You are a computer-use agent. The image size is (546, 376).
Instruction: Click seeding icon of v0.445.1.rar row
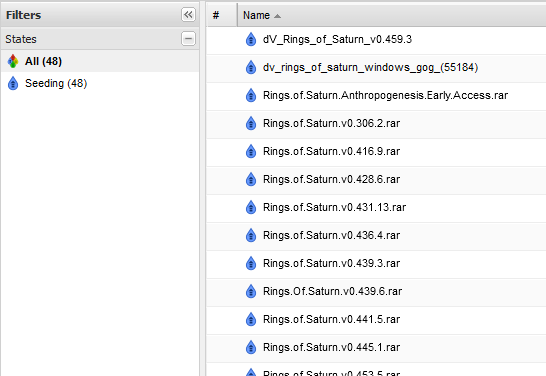point(251,348)
